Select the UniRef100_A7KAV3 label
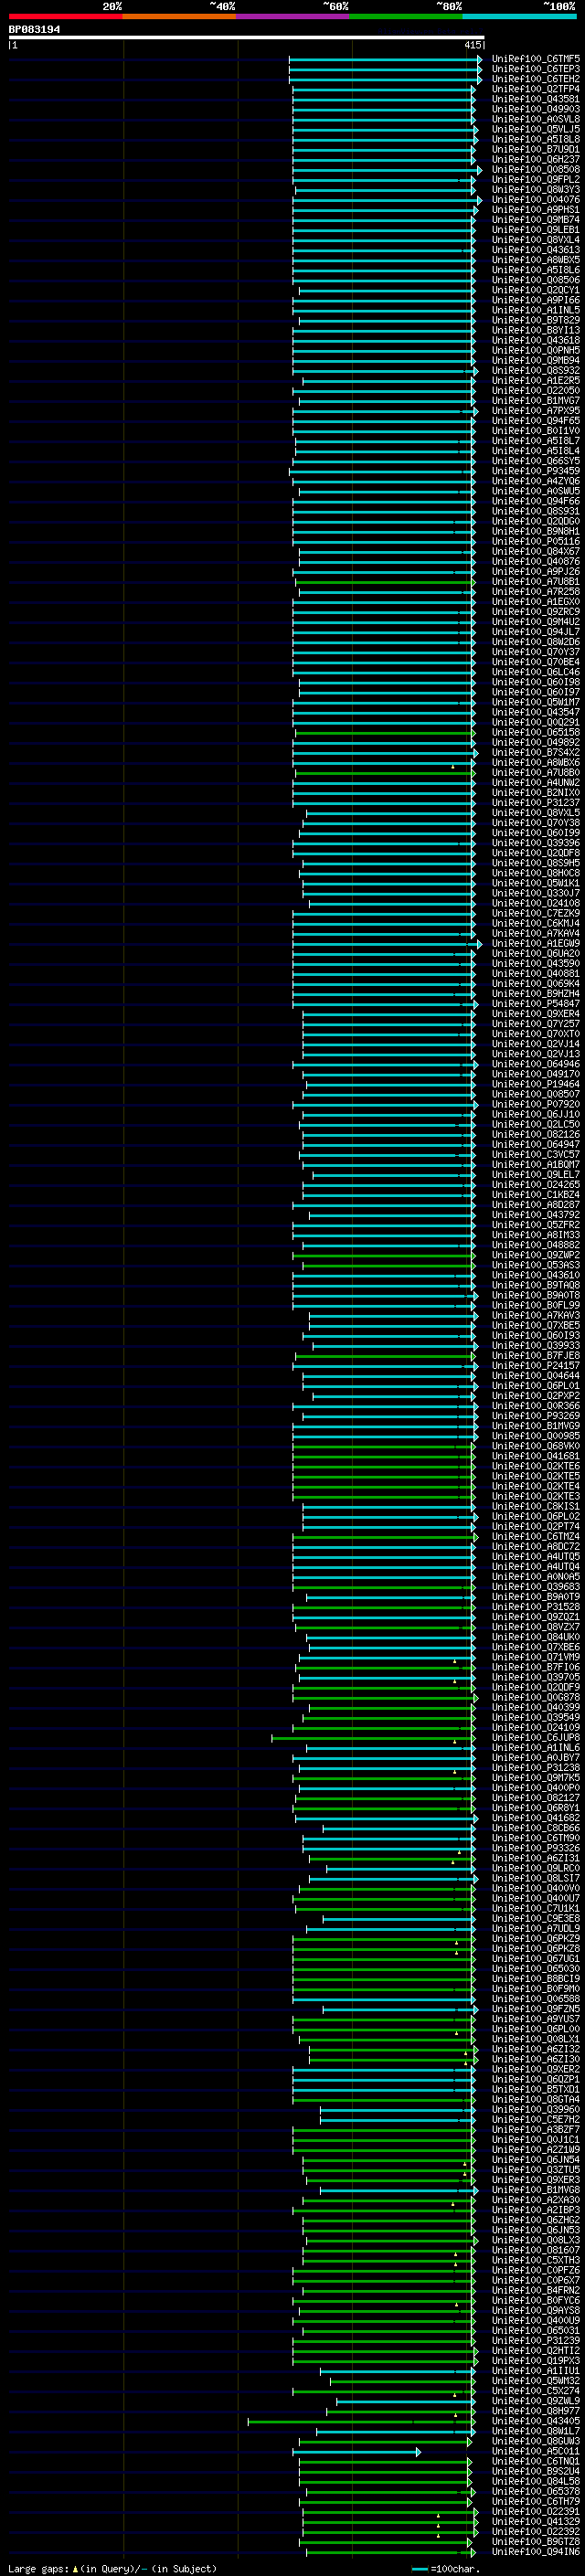The height and width of the screenshot is (2576, 585). coord(535,1316)
